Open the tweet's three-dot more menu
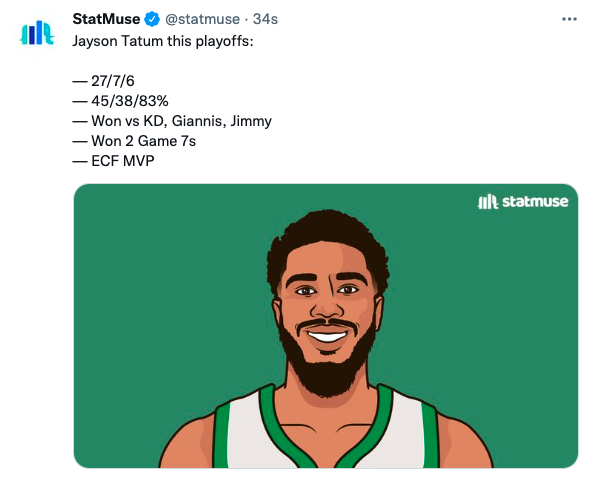The image size is (595, 477). [569, 19]
